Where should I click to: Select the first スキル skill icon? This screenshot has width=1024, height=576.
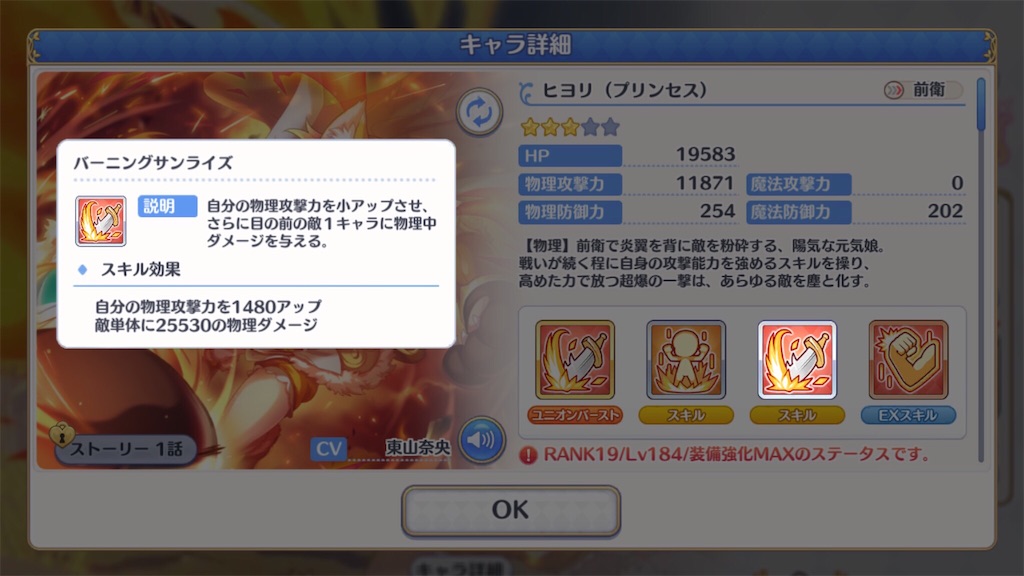[x=686, y=359]
